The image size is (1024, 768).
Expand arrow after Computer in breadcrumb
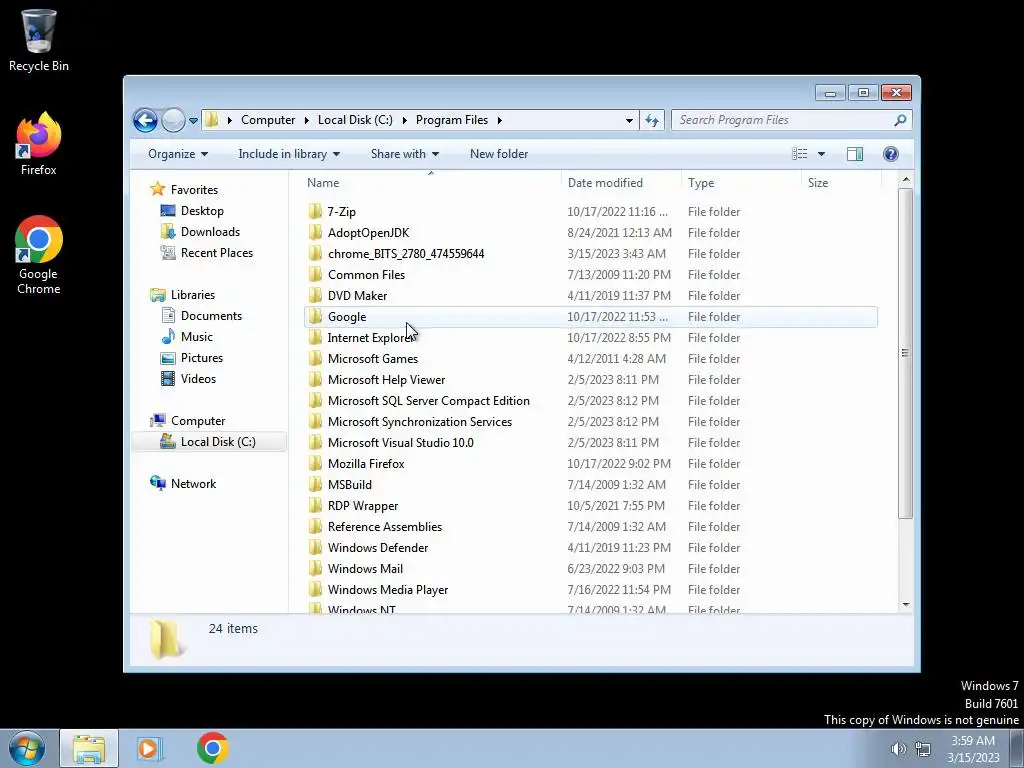tap(306, 120)
